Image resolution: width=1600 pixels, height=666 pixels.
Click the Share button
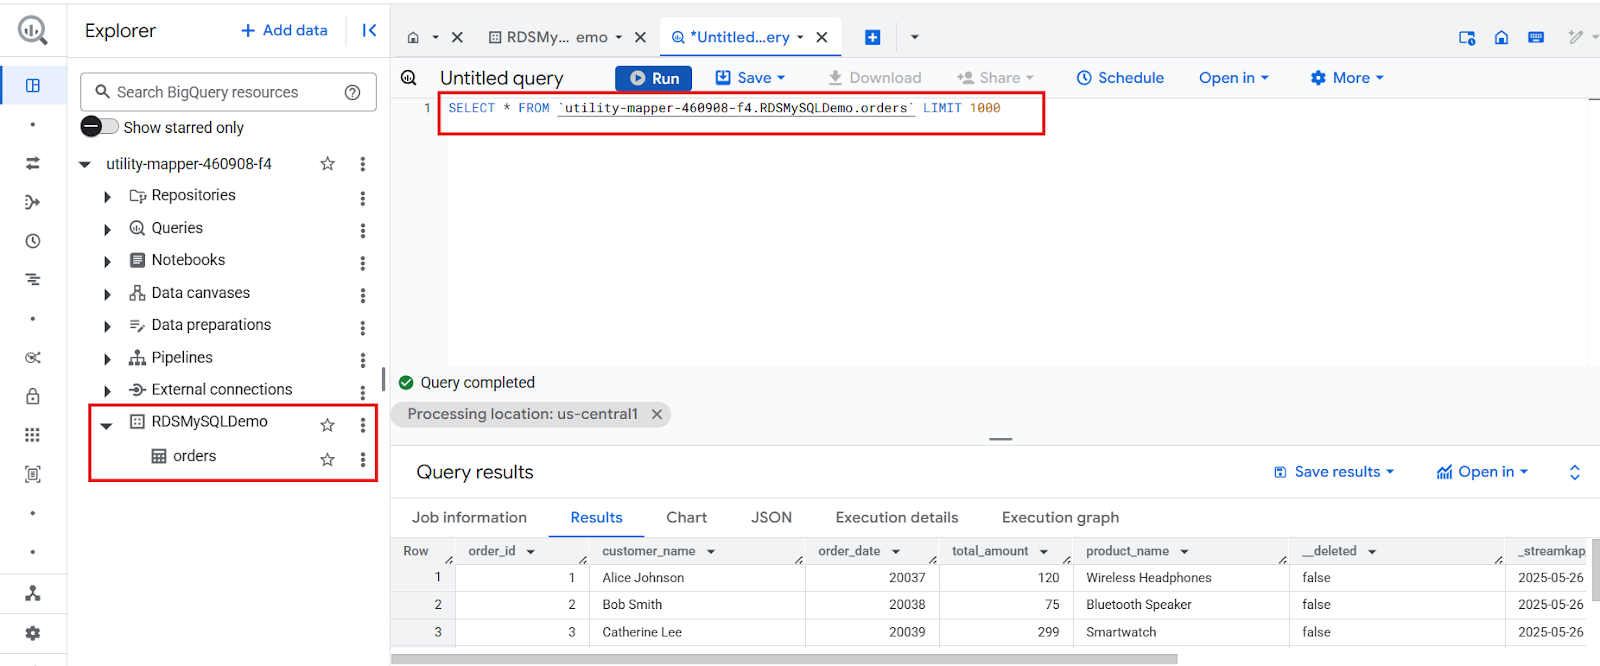(x=994, y=78)
